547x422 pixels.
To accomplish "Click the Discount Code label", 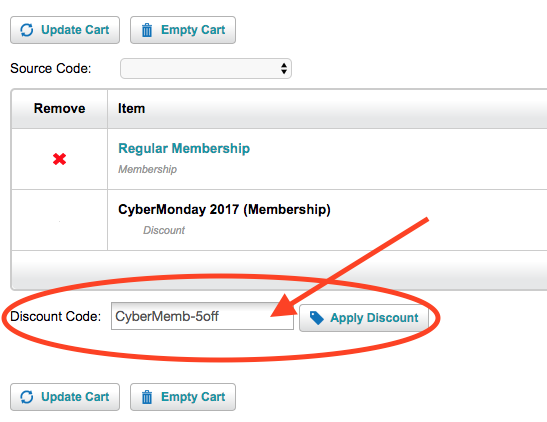I will pyautogui.click(x=55, y=316).
